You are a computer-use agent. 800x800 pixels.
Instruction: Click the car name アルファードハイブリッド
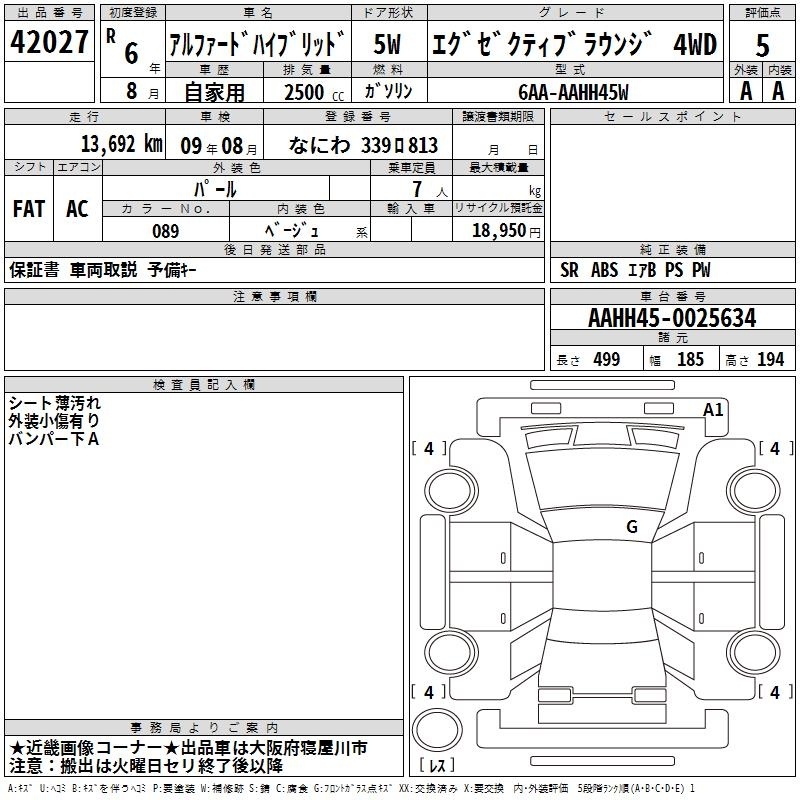point(257,44)
